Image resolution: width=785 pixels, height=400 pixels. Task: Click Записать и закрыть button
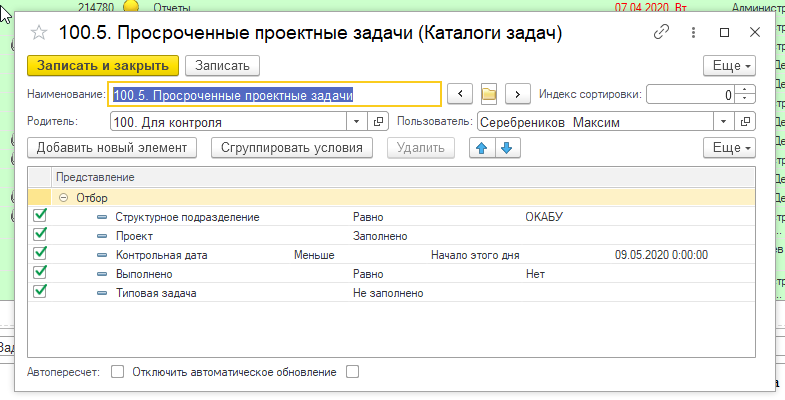point(102,65)
